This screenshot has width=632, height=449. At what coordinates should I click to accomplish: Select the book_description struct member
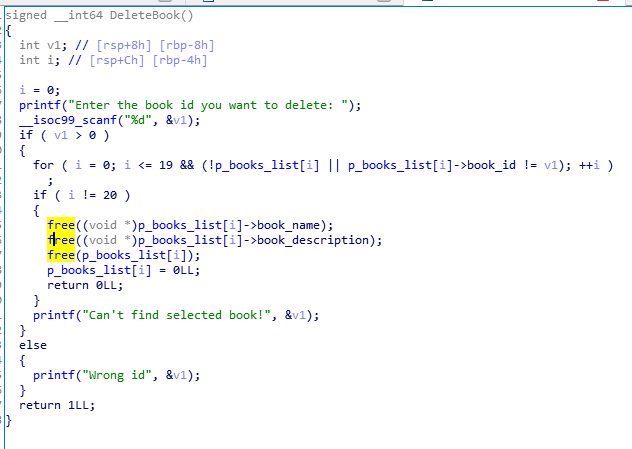pos(313,240)
